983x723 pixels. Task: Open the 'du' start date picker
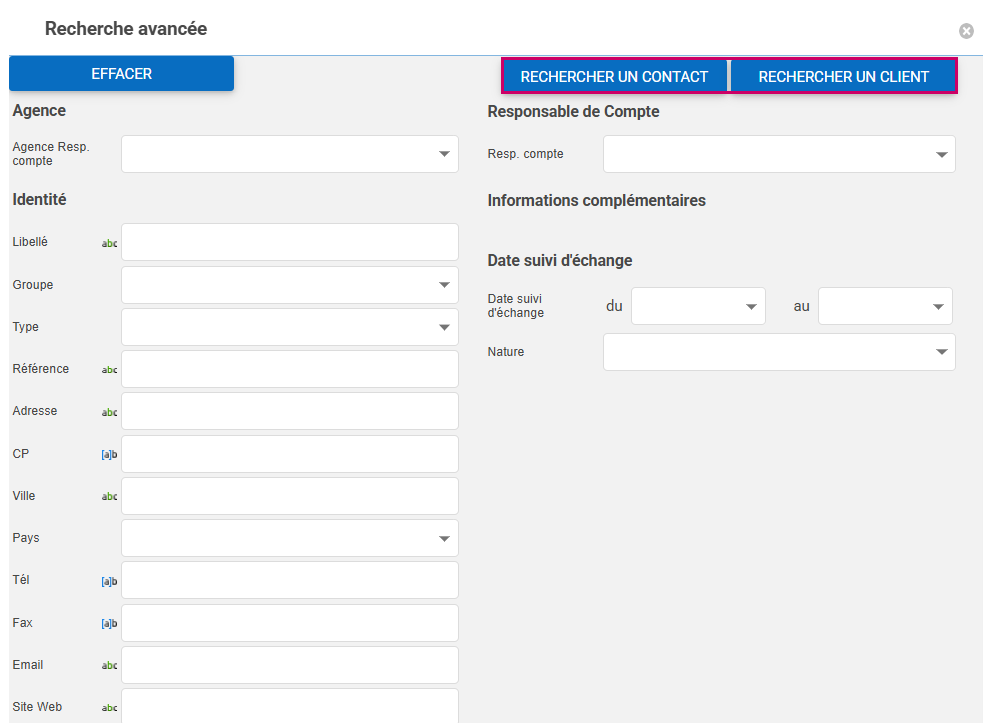point(698,306)
